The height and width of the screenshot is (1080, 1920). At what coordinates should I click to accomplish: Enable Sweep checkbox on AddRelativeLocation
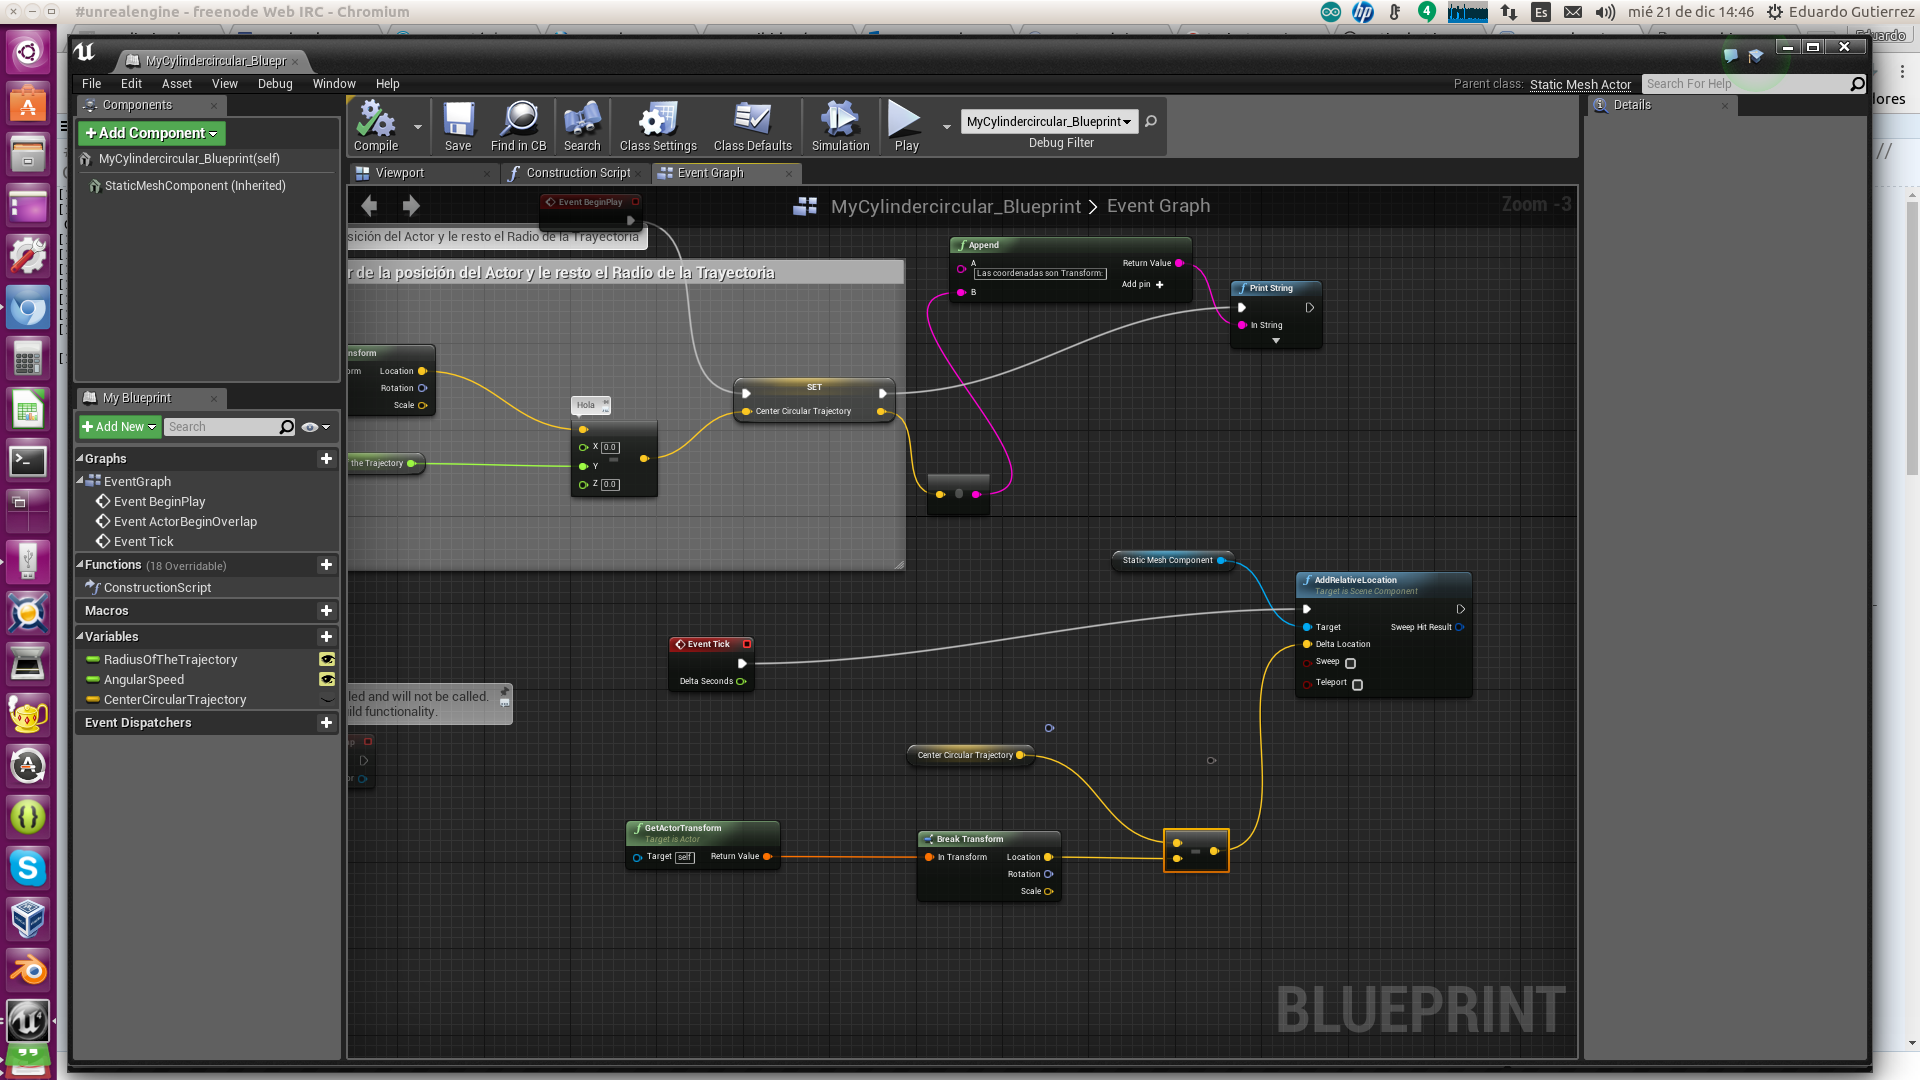1350,663
